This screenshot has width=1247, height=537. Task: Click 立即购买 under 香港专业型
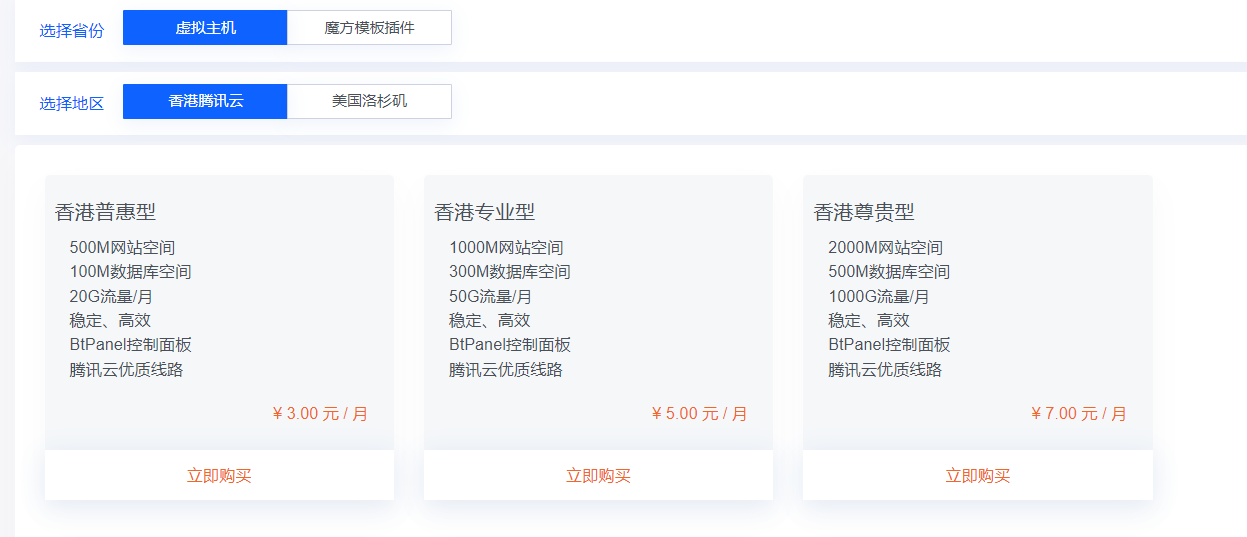click(598, 475)
